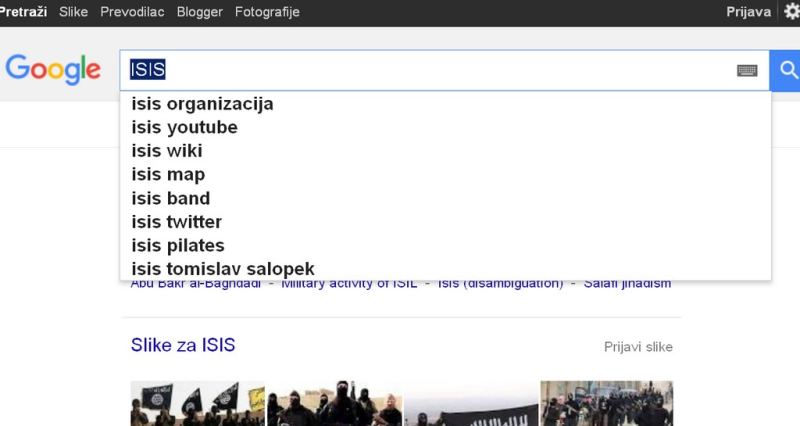Viewport: 800px width, 426px height.
Task: Open the settings gear icon
Action: (x=792, y=11)
